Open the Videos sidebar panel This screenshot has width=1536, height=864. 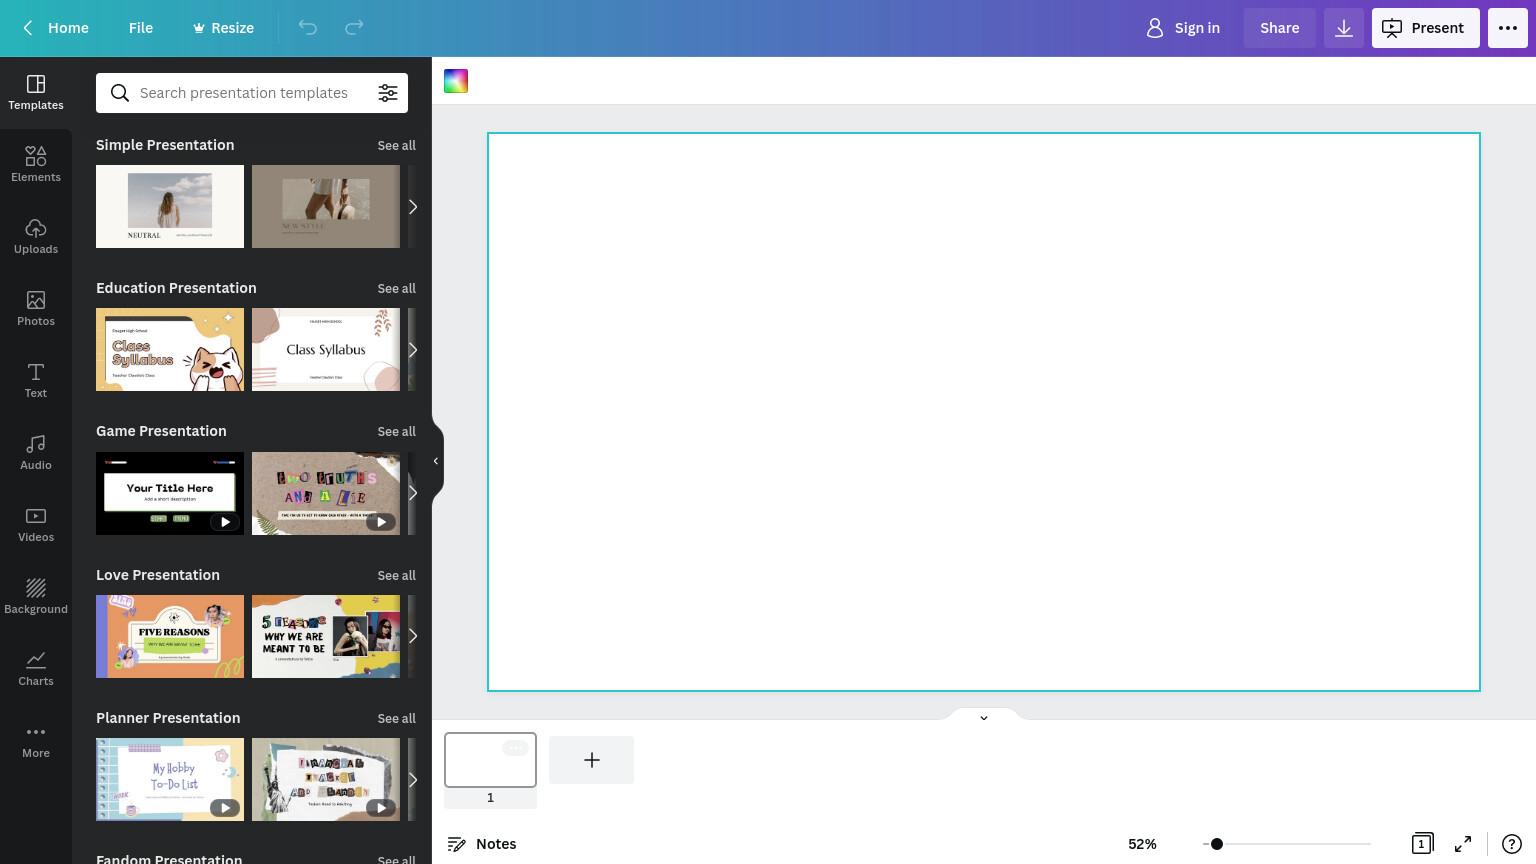pyautogui.click(x=36, y=524)
